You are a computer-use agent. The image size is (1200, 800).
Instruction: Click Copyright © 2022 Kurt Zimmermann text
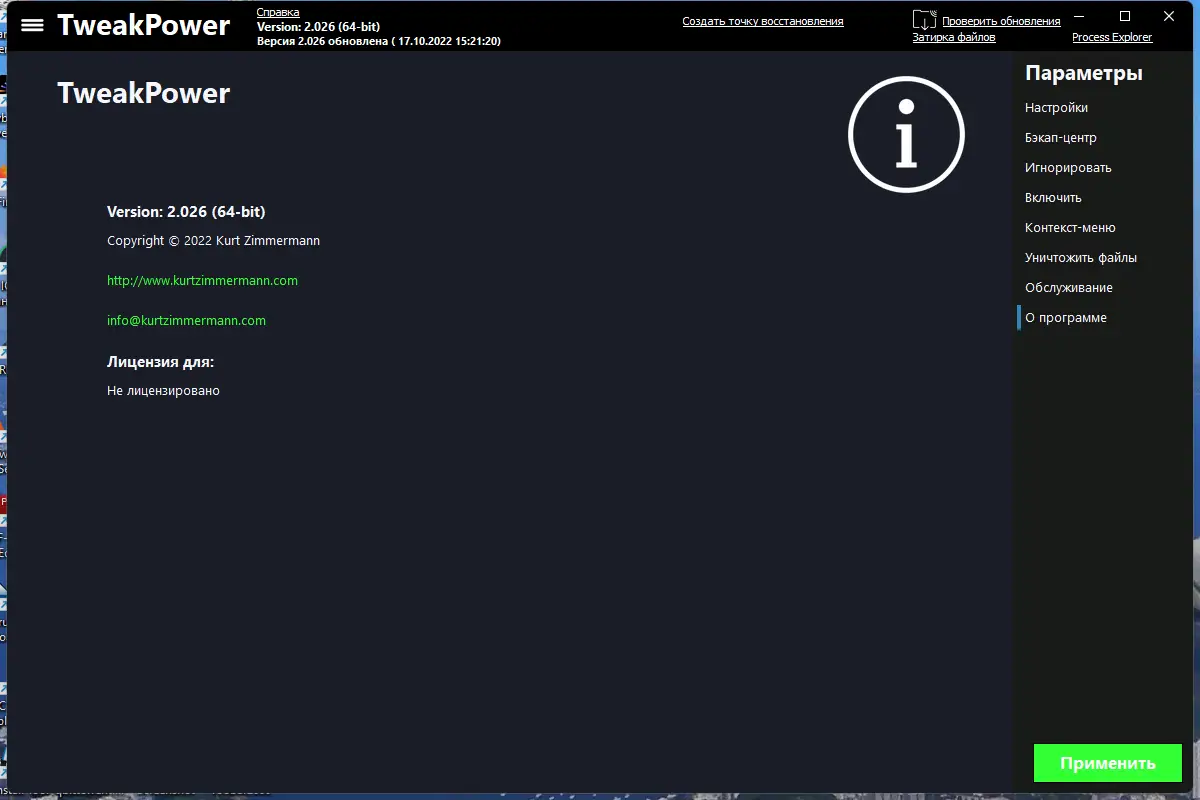(x=213, y=241)
